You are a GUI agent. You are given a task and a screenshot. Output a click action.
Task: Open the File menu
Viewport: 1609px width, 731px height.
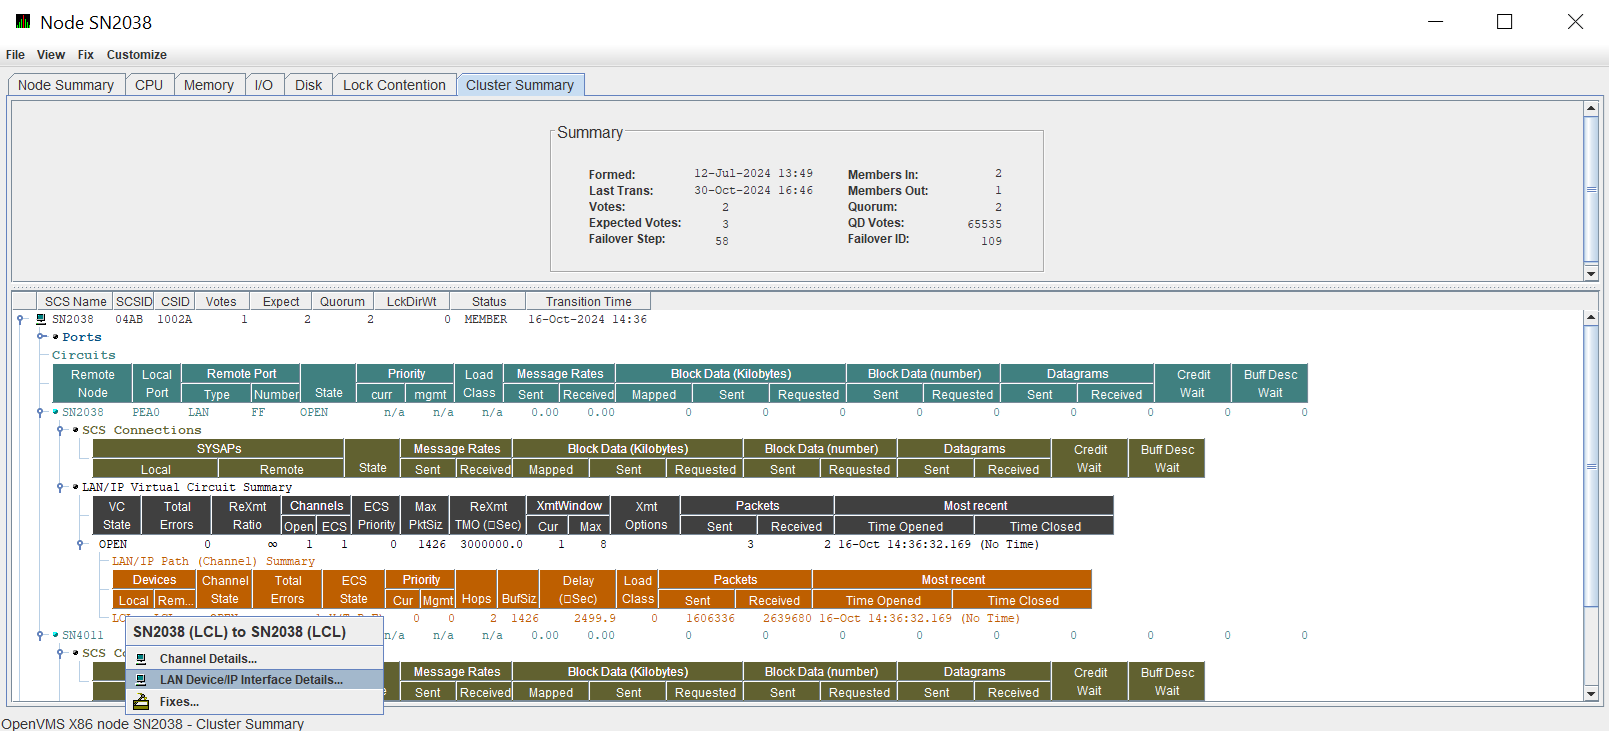click(15, 55)
